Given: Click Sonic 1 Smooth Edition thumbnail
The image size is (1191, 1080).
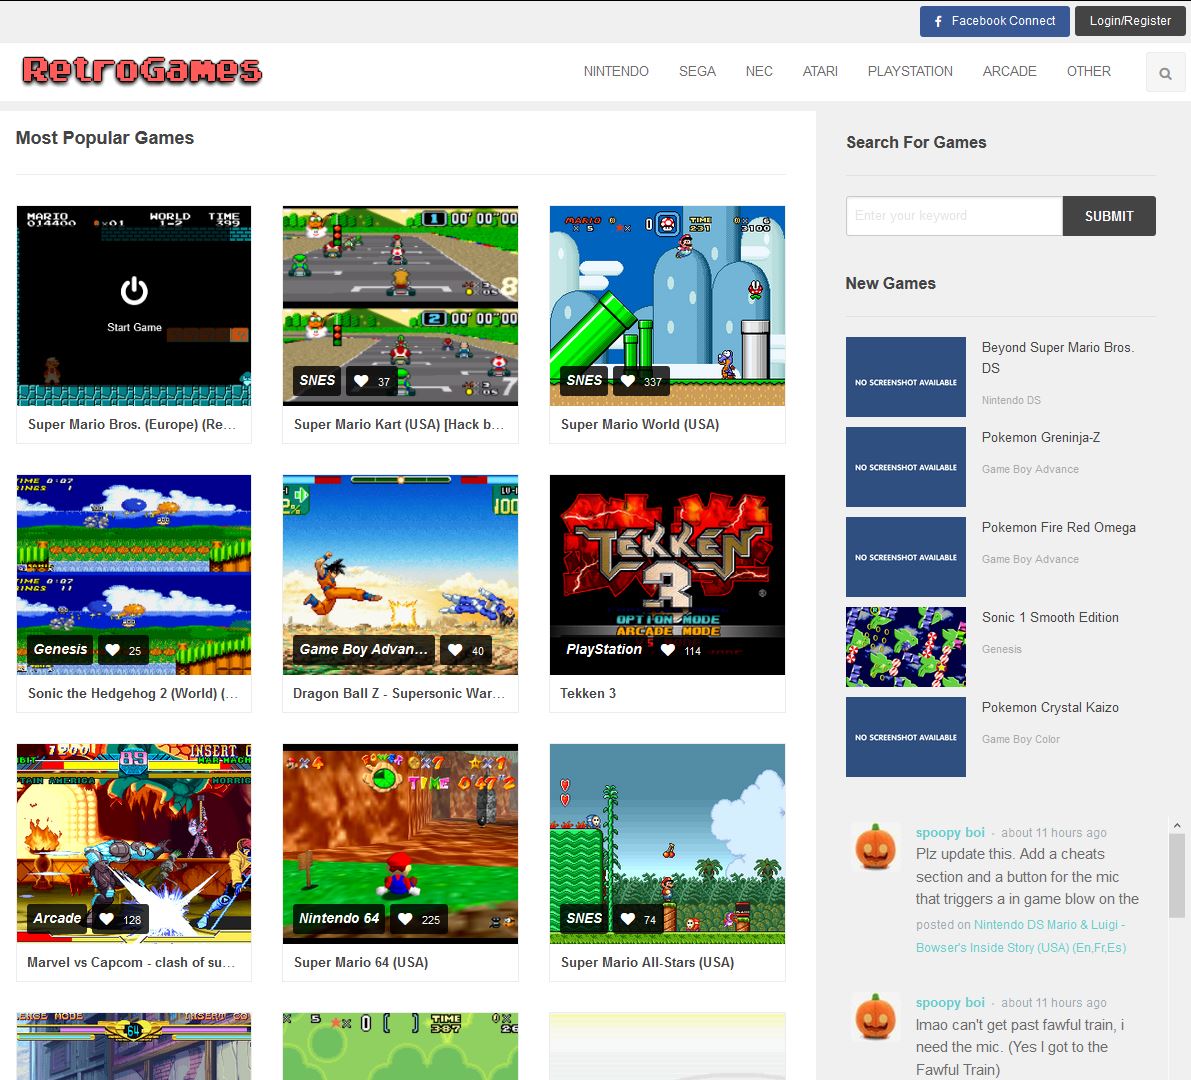Looking at the screenshot, I should point(905,646).
